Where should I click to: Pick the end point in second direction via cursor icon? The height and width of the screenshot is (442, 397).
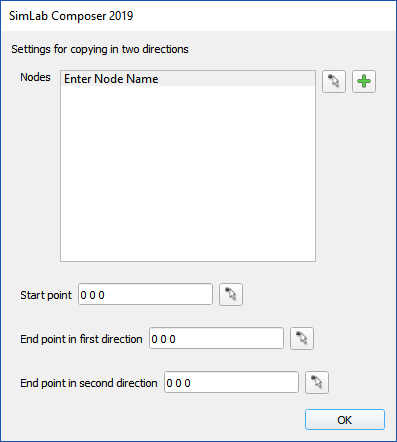tap(317, 382)
